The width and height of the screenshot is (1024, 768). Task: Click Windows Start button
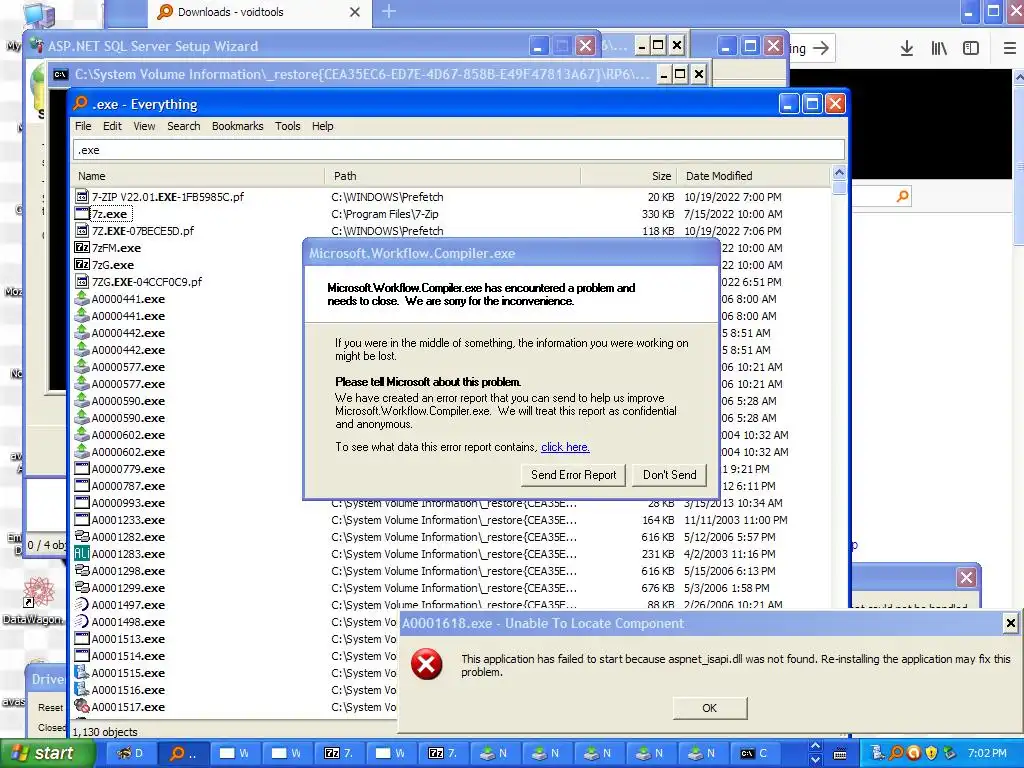tap(47, 753)
